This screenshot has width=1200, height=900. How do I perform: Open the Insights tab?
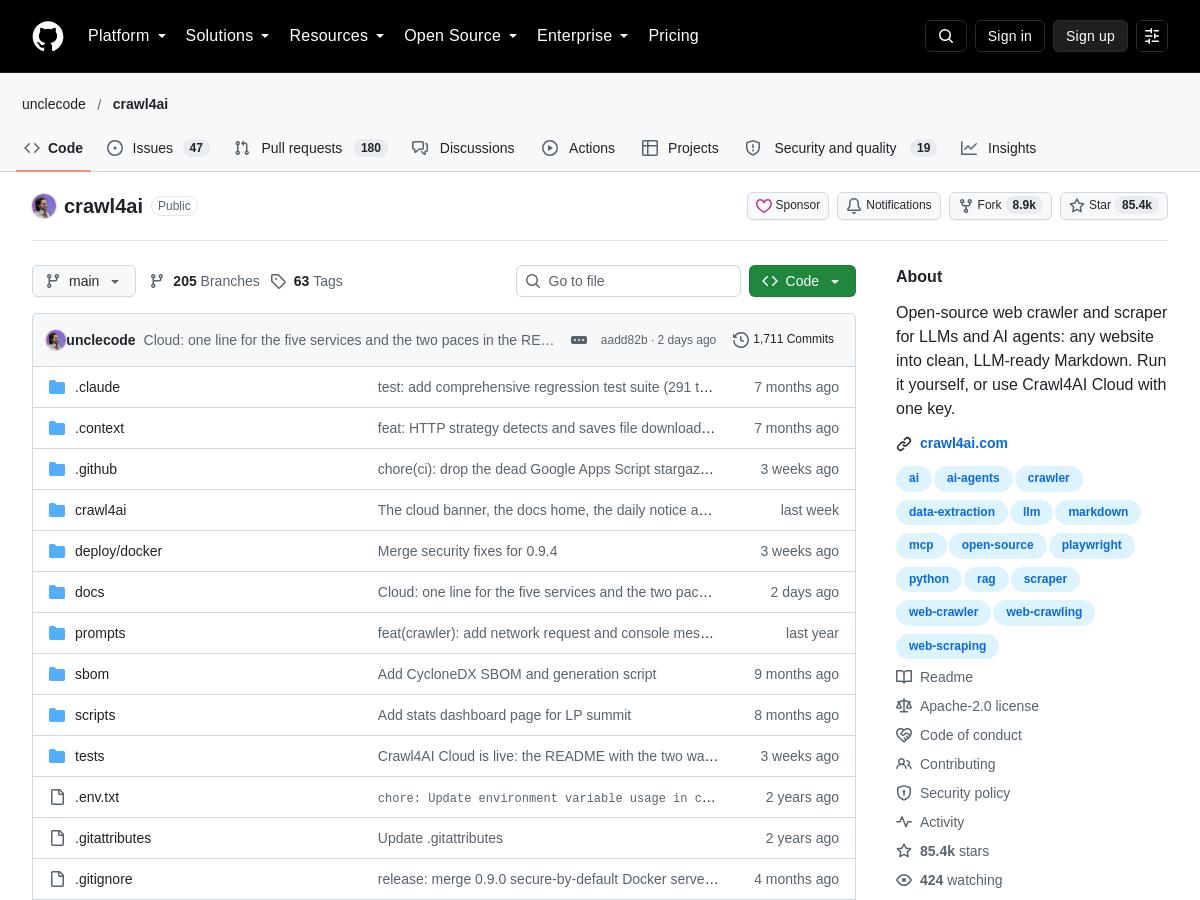999,148
